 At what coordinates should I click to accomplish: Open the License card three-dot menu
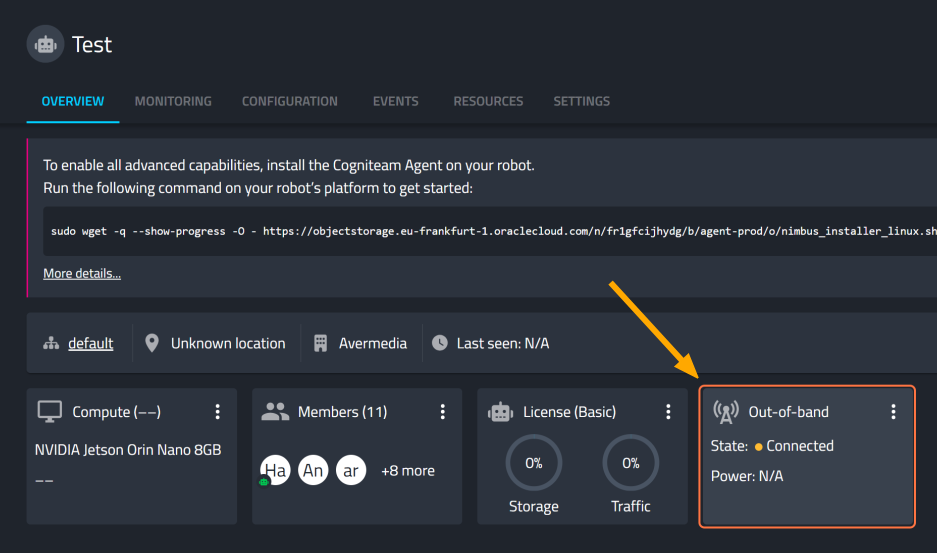(x=668, y=412)
